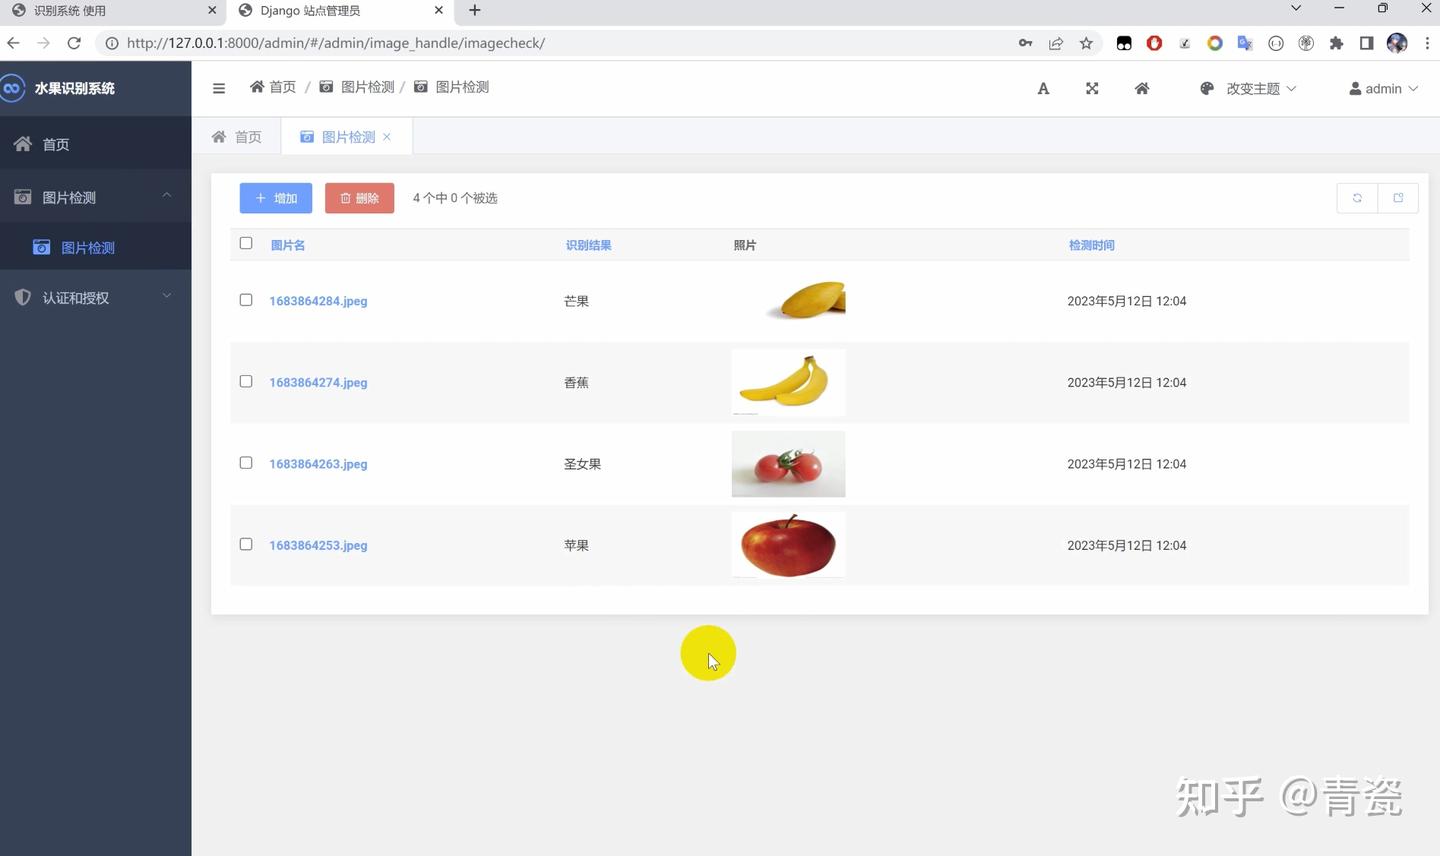Collapse the 图片检测 sidebar section

[166, 196]
